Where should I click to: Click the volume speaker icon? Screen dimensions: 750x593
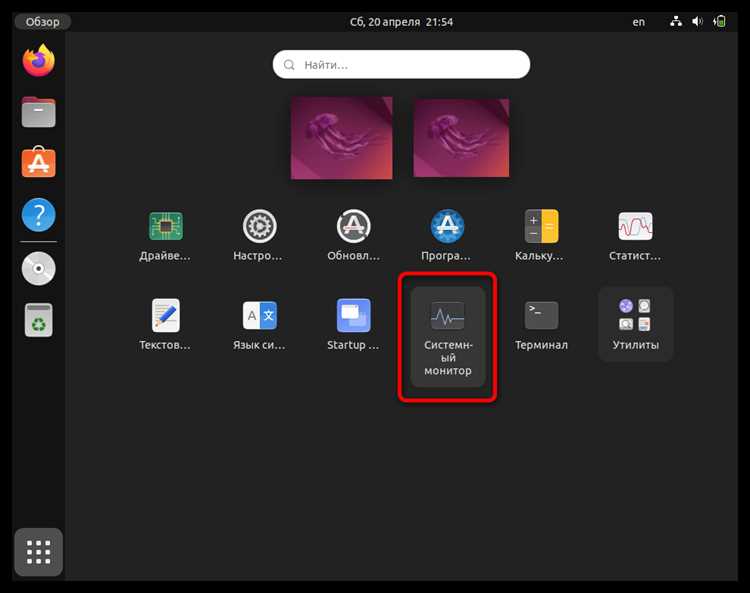697,22
